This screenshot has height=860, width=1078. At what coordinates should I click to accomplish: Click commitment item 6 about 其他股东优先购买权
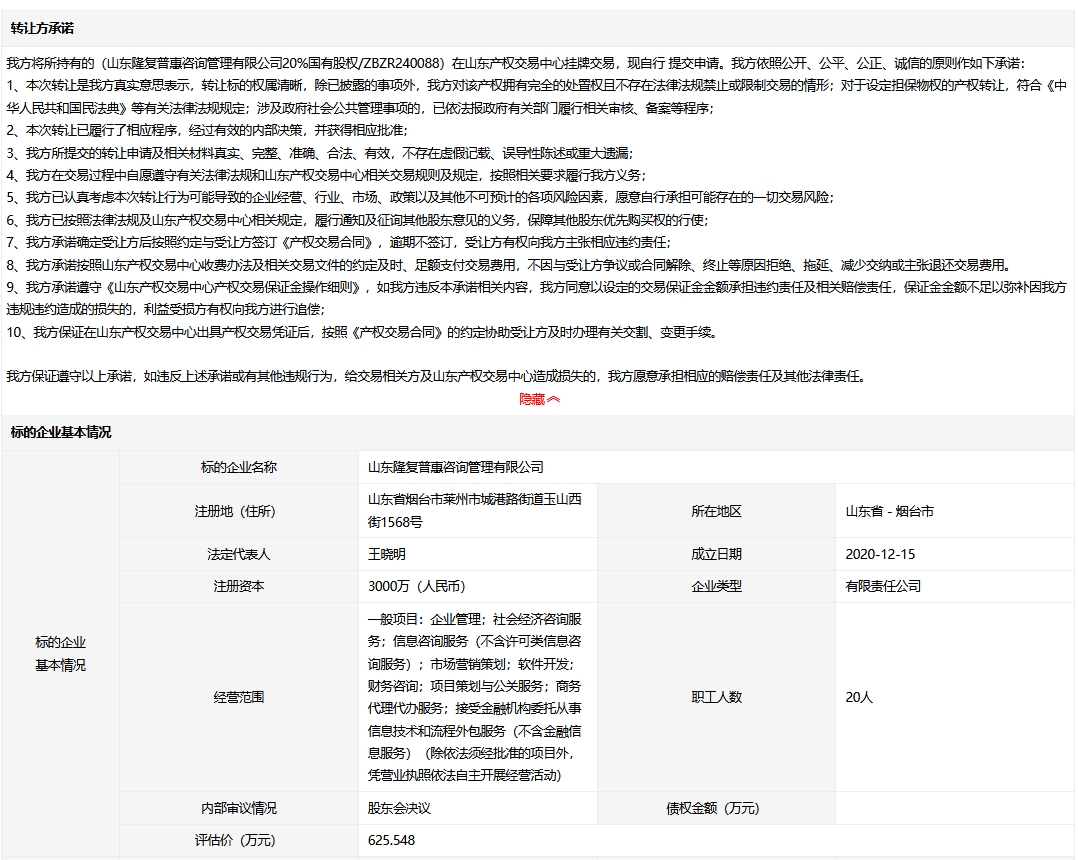(x=357, y=220)
